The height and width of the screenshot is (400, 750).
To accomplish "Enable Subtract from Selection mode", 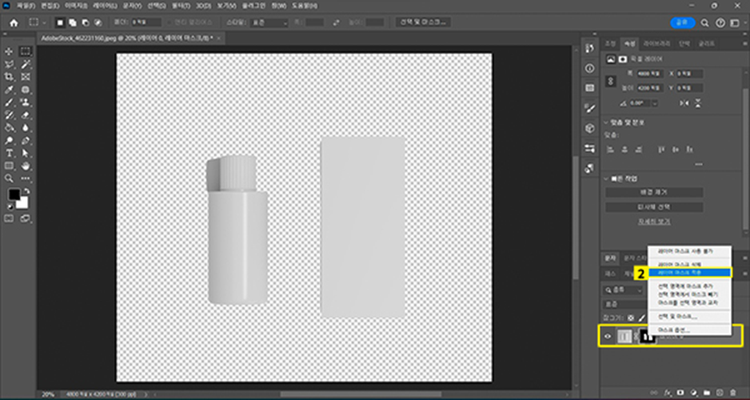I will pos(85,22).
